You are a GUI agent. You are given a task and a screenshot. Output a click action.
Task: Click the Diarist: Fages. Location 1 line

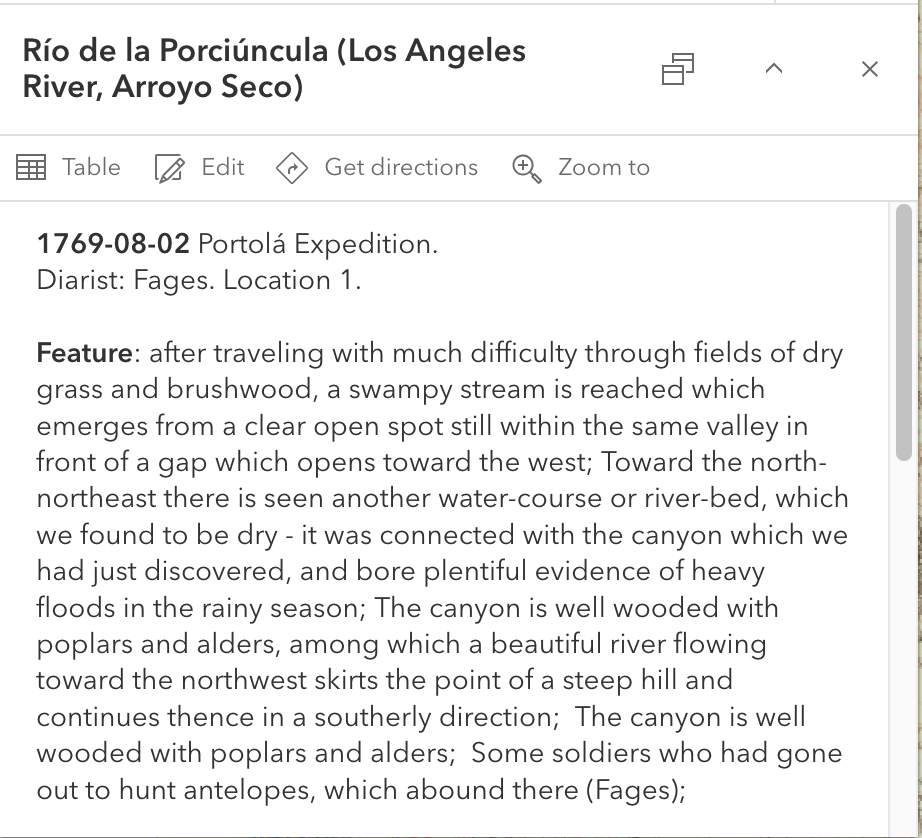coord(199,281)
